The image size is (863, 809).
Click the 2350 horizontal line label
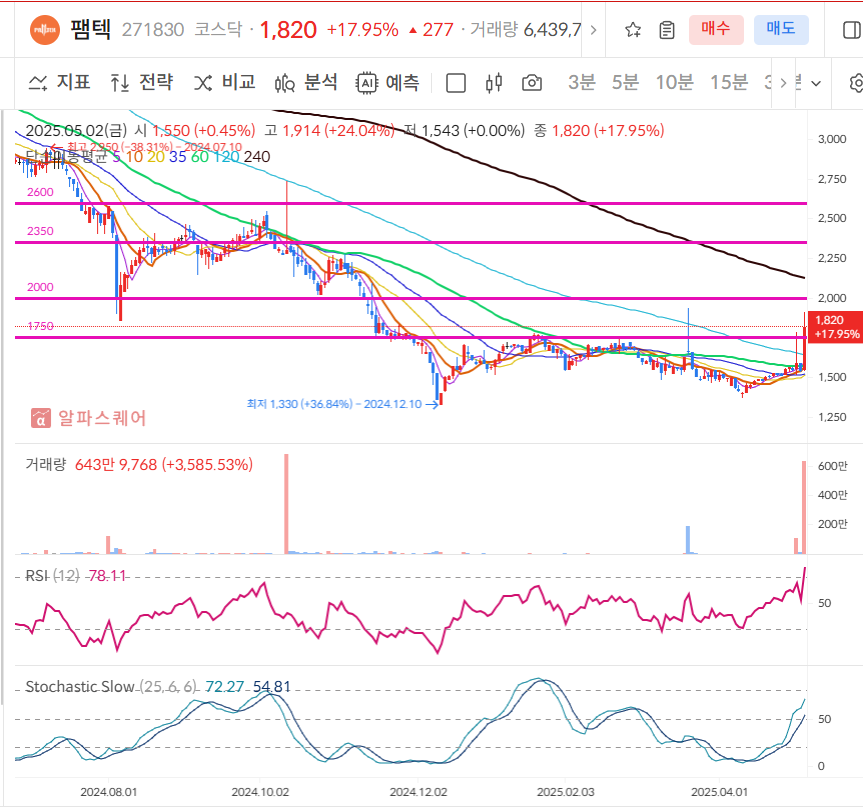point(40,231)
